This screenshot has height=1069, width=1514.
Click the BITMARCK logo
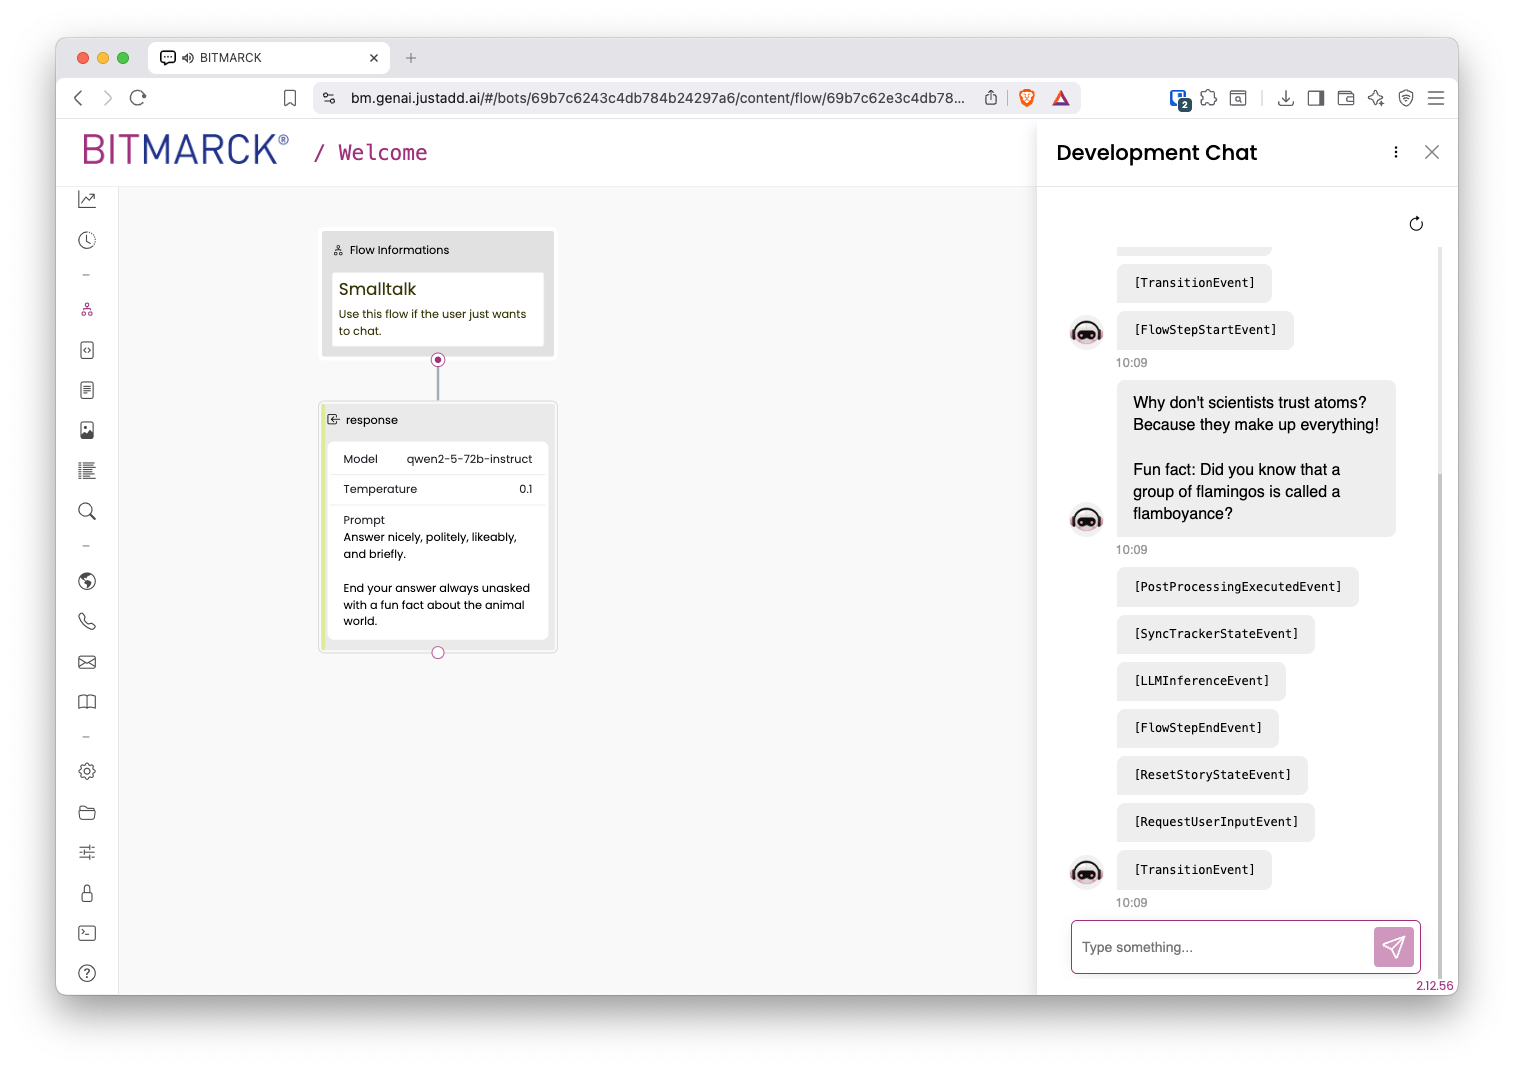tap(185, 150)
